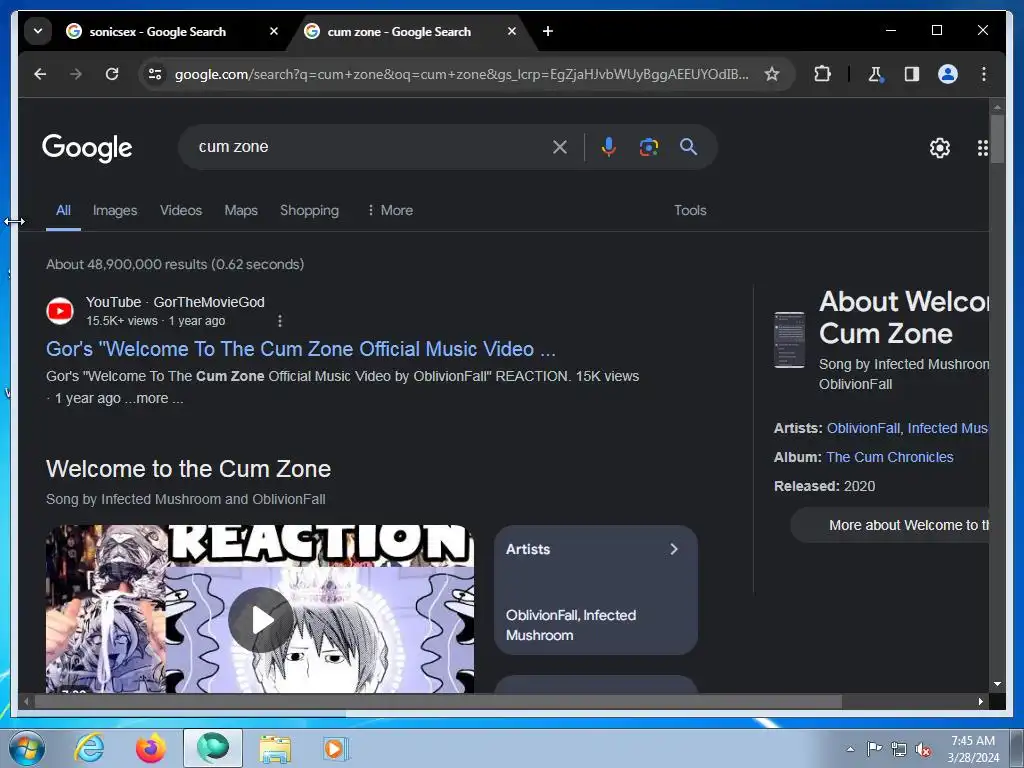
Task: Open the Chrome profile avatar
Action: click(x=948, y=74)
